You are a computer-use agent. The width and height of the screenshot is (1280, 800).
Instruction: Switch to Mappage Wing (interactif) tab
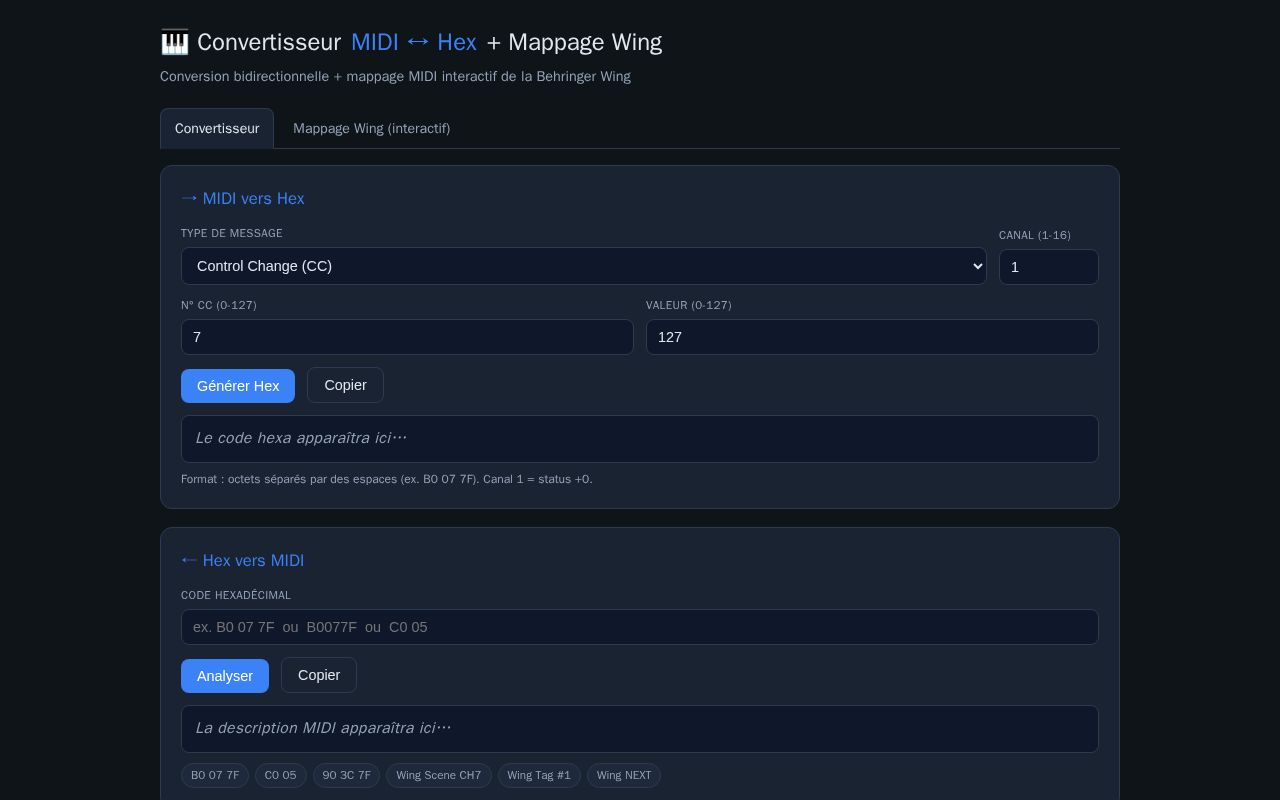(x=371, y=128)
